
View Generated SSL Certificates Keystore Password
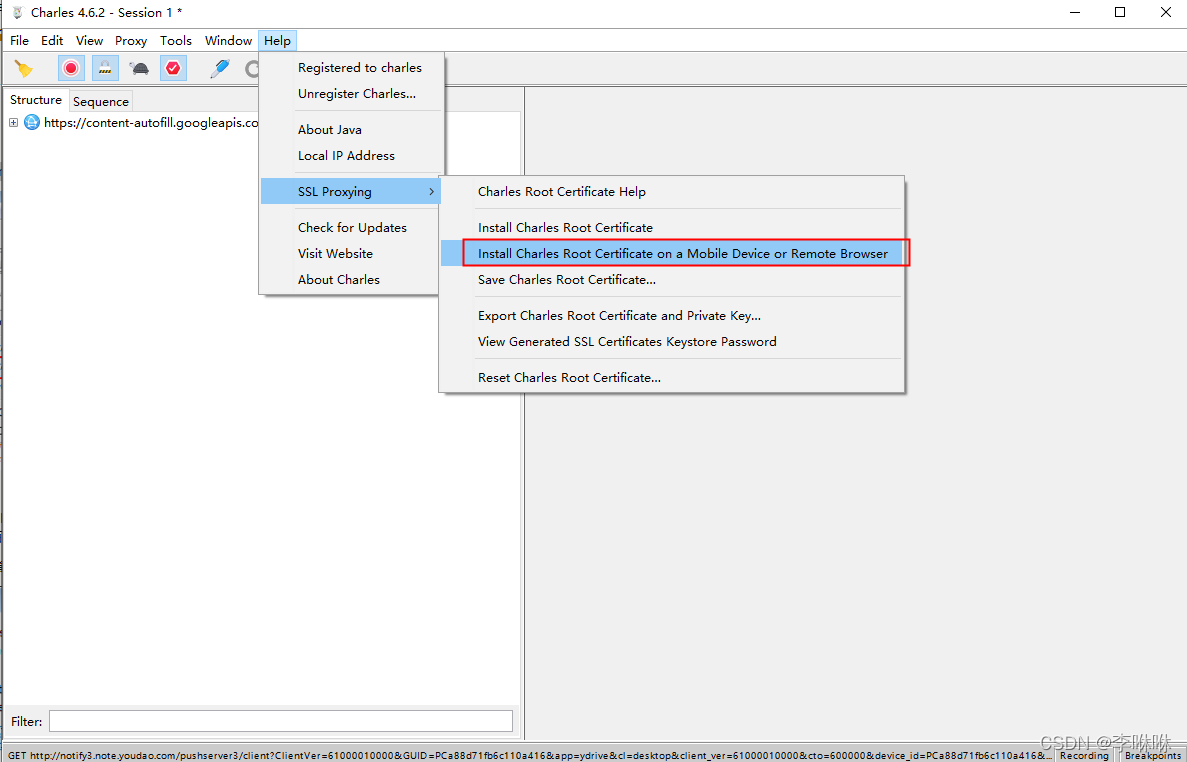[672, 341]
